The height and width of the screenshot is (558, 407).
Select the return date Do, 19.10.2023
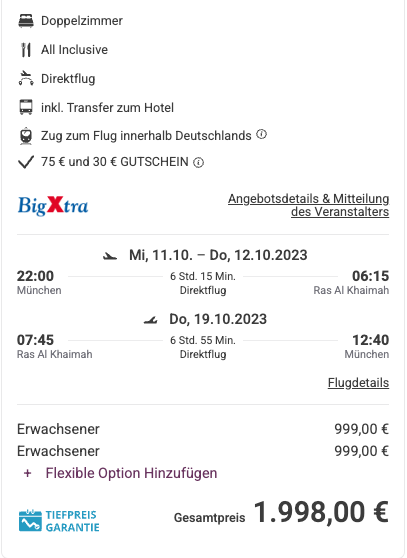tap(218, 319)
